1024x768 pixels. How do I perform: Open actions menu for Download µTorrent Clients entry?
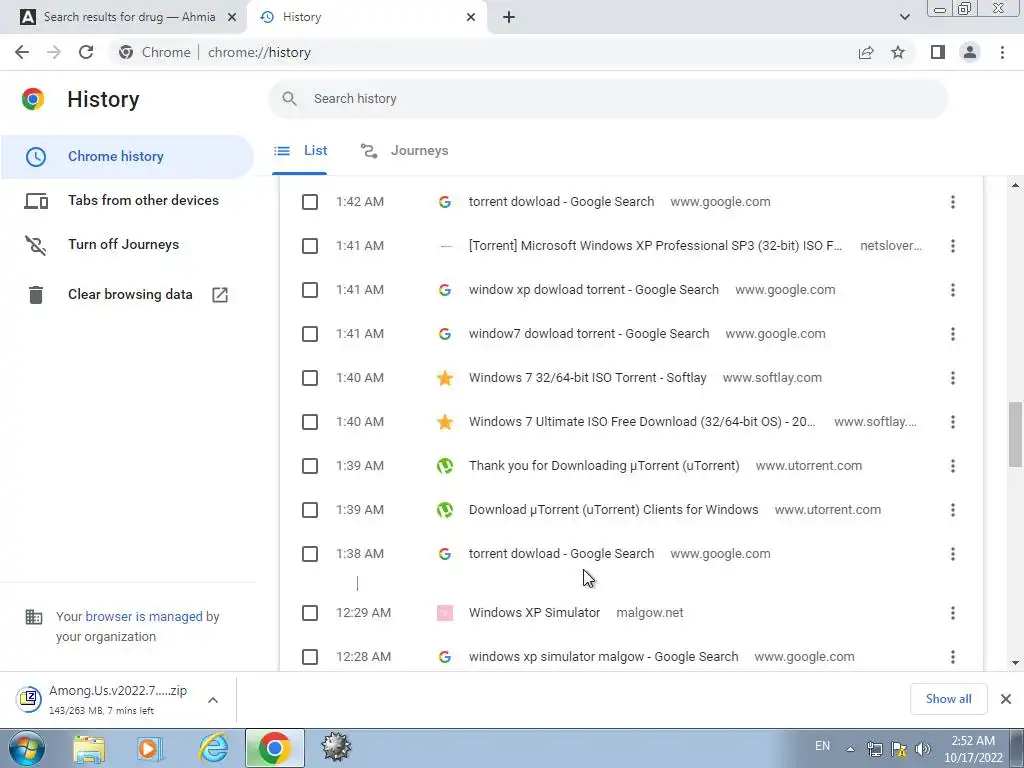(x=953, y=510)
